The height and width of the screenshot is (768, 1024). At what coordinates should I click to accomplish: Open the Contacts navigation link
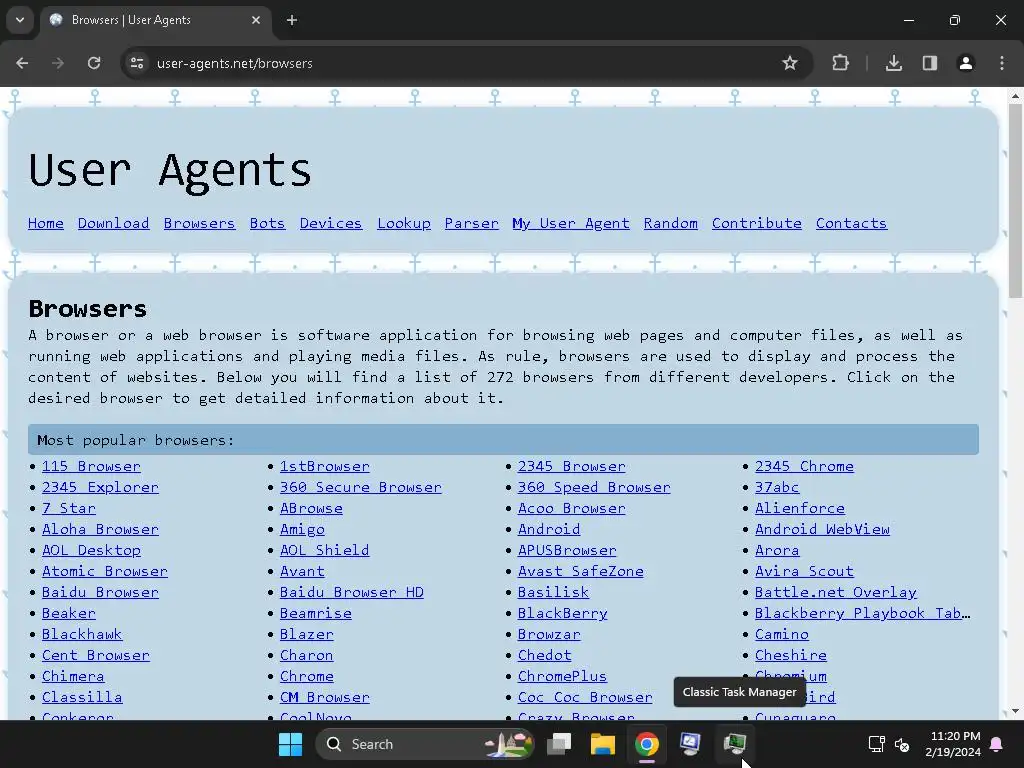tap(852, 223)
